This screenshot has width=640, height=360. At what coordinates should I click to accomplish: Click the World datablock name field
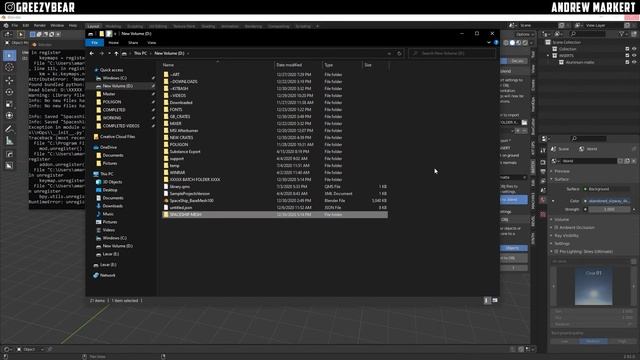[589, 161]
